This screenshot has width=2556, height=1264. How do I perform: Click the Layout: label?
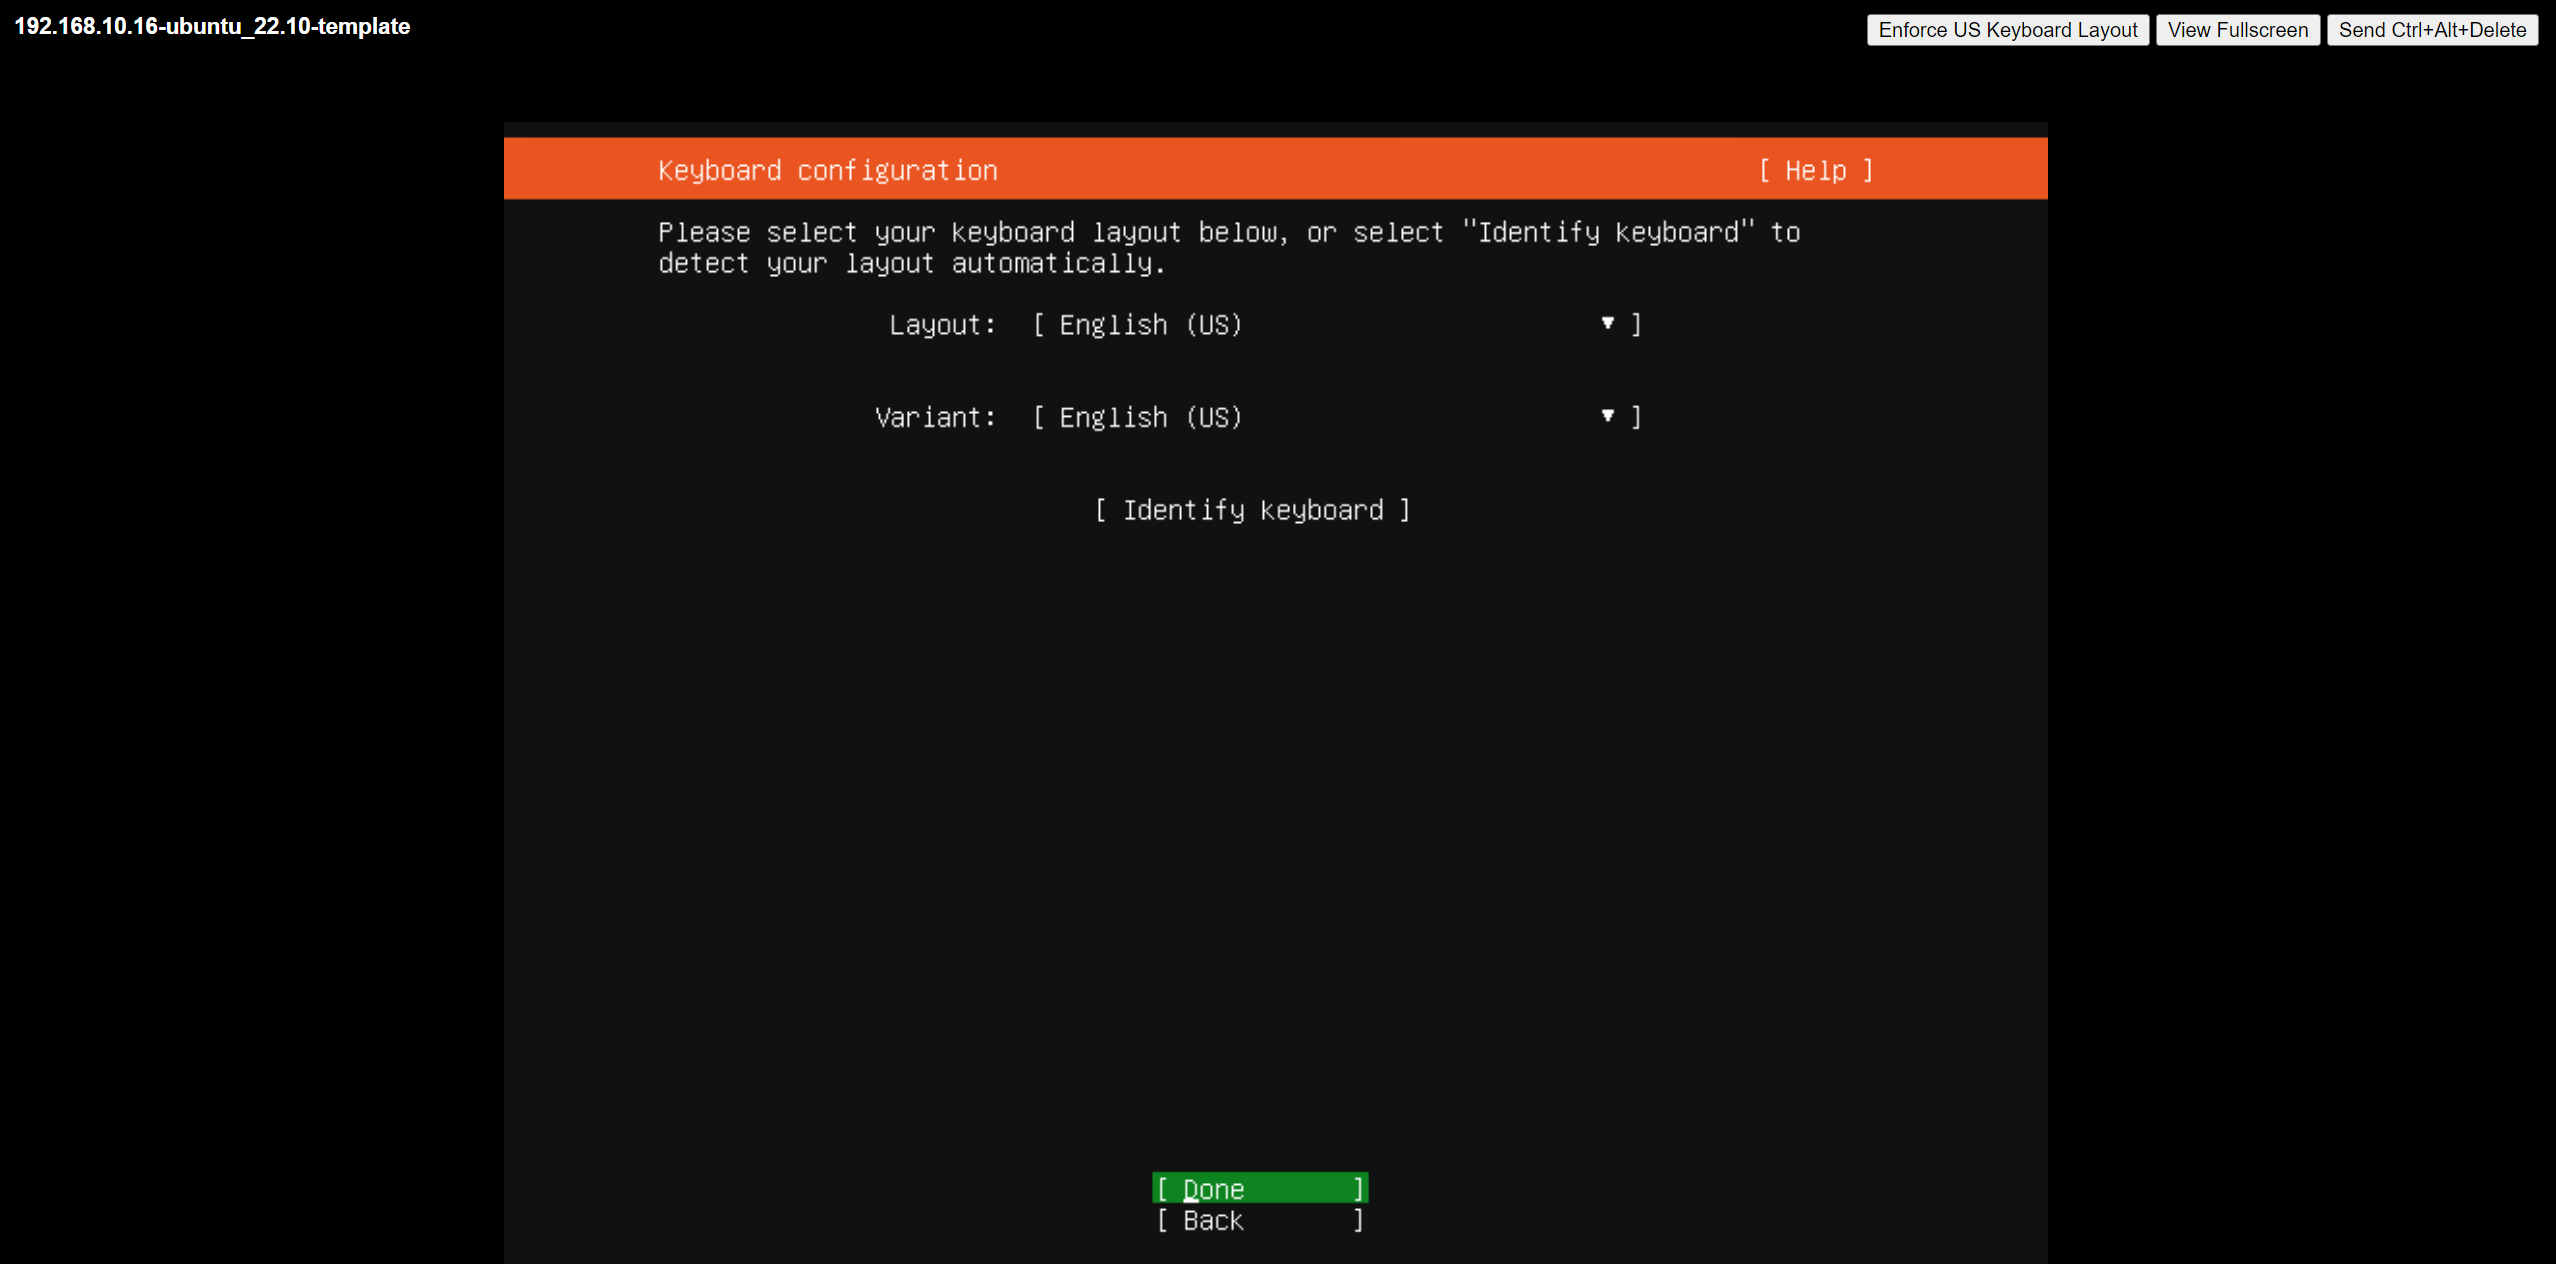[x=942, y=325]
